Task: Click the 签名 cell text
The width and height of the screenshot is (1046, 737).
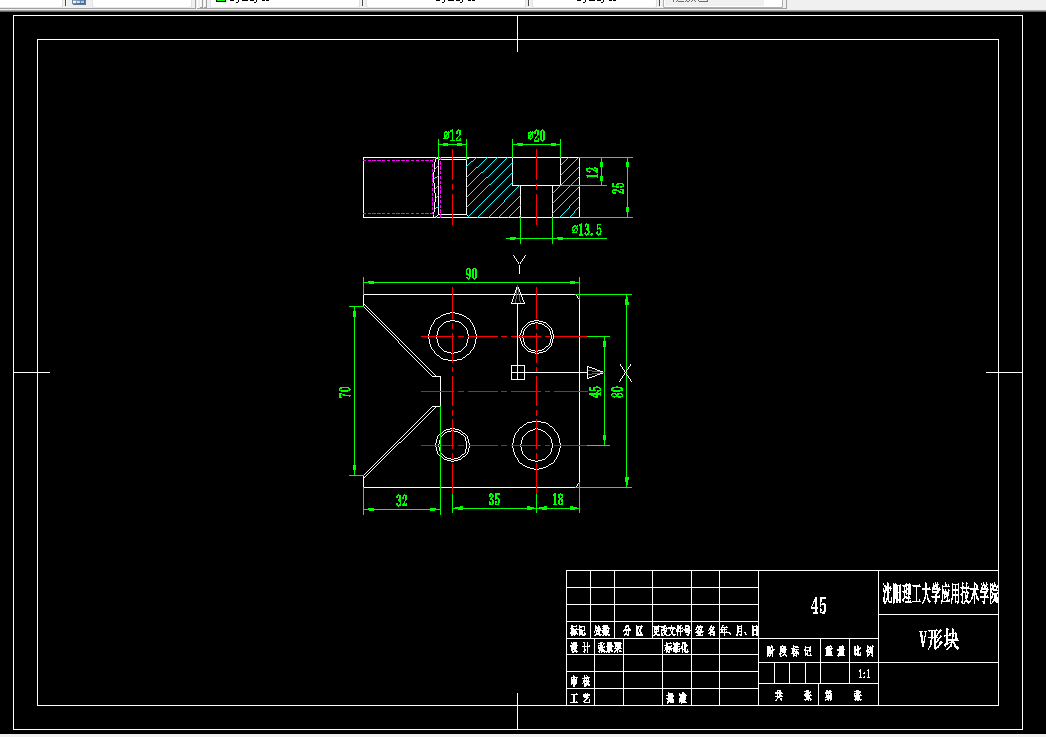Action: click(x=705, y=630)
